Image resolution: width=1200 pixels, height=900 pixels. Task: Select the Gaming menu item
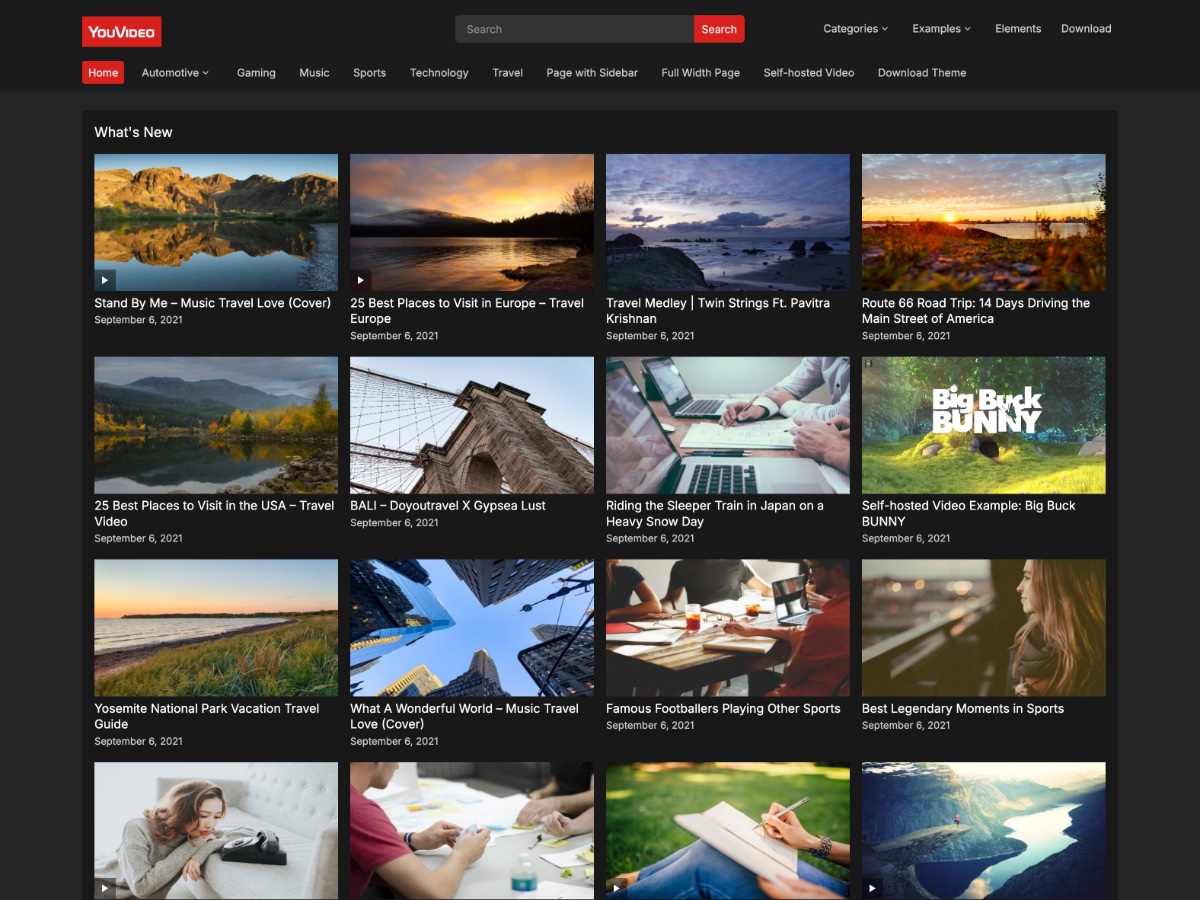(x=256, y=73)
